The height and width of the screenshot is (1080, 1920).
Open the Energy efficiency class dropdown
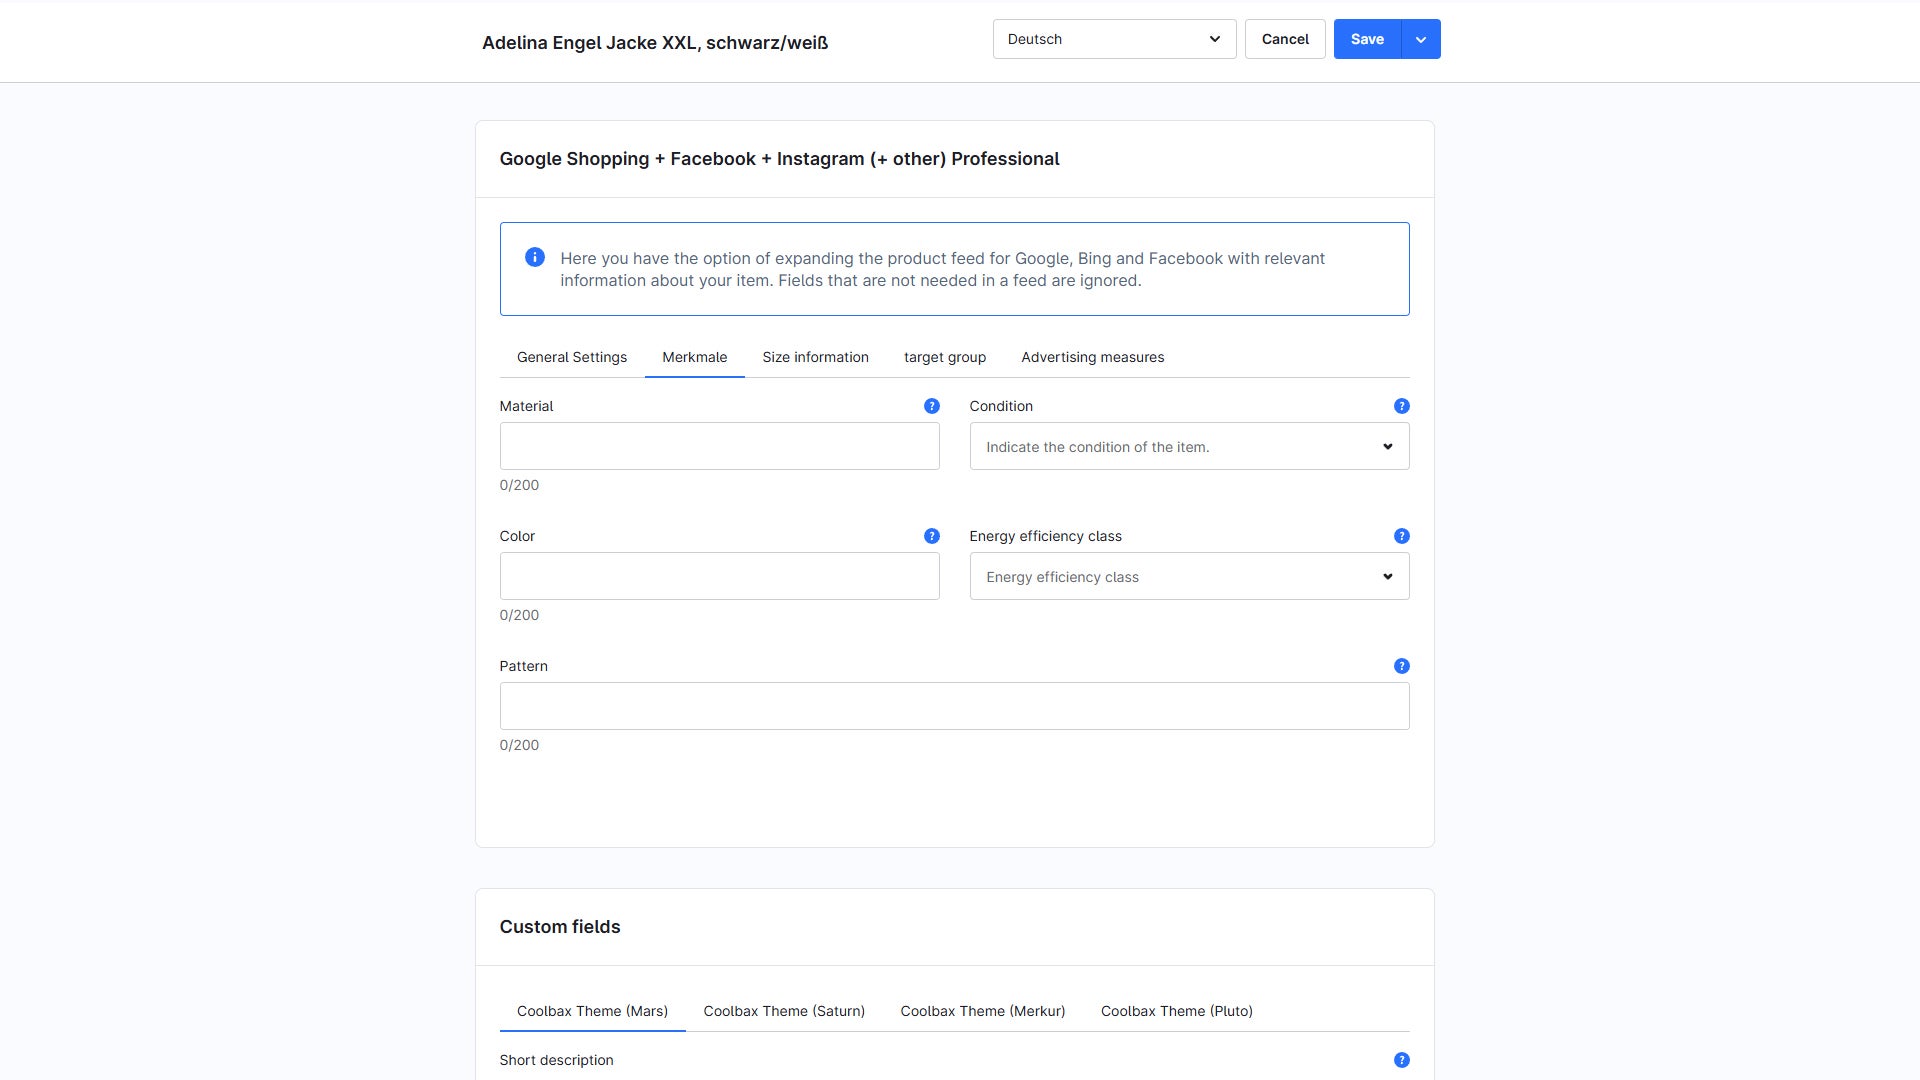click(1189, 576)
